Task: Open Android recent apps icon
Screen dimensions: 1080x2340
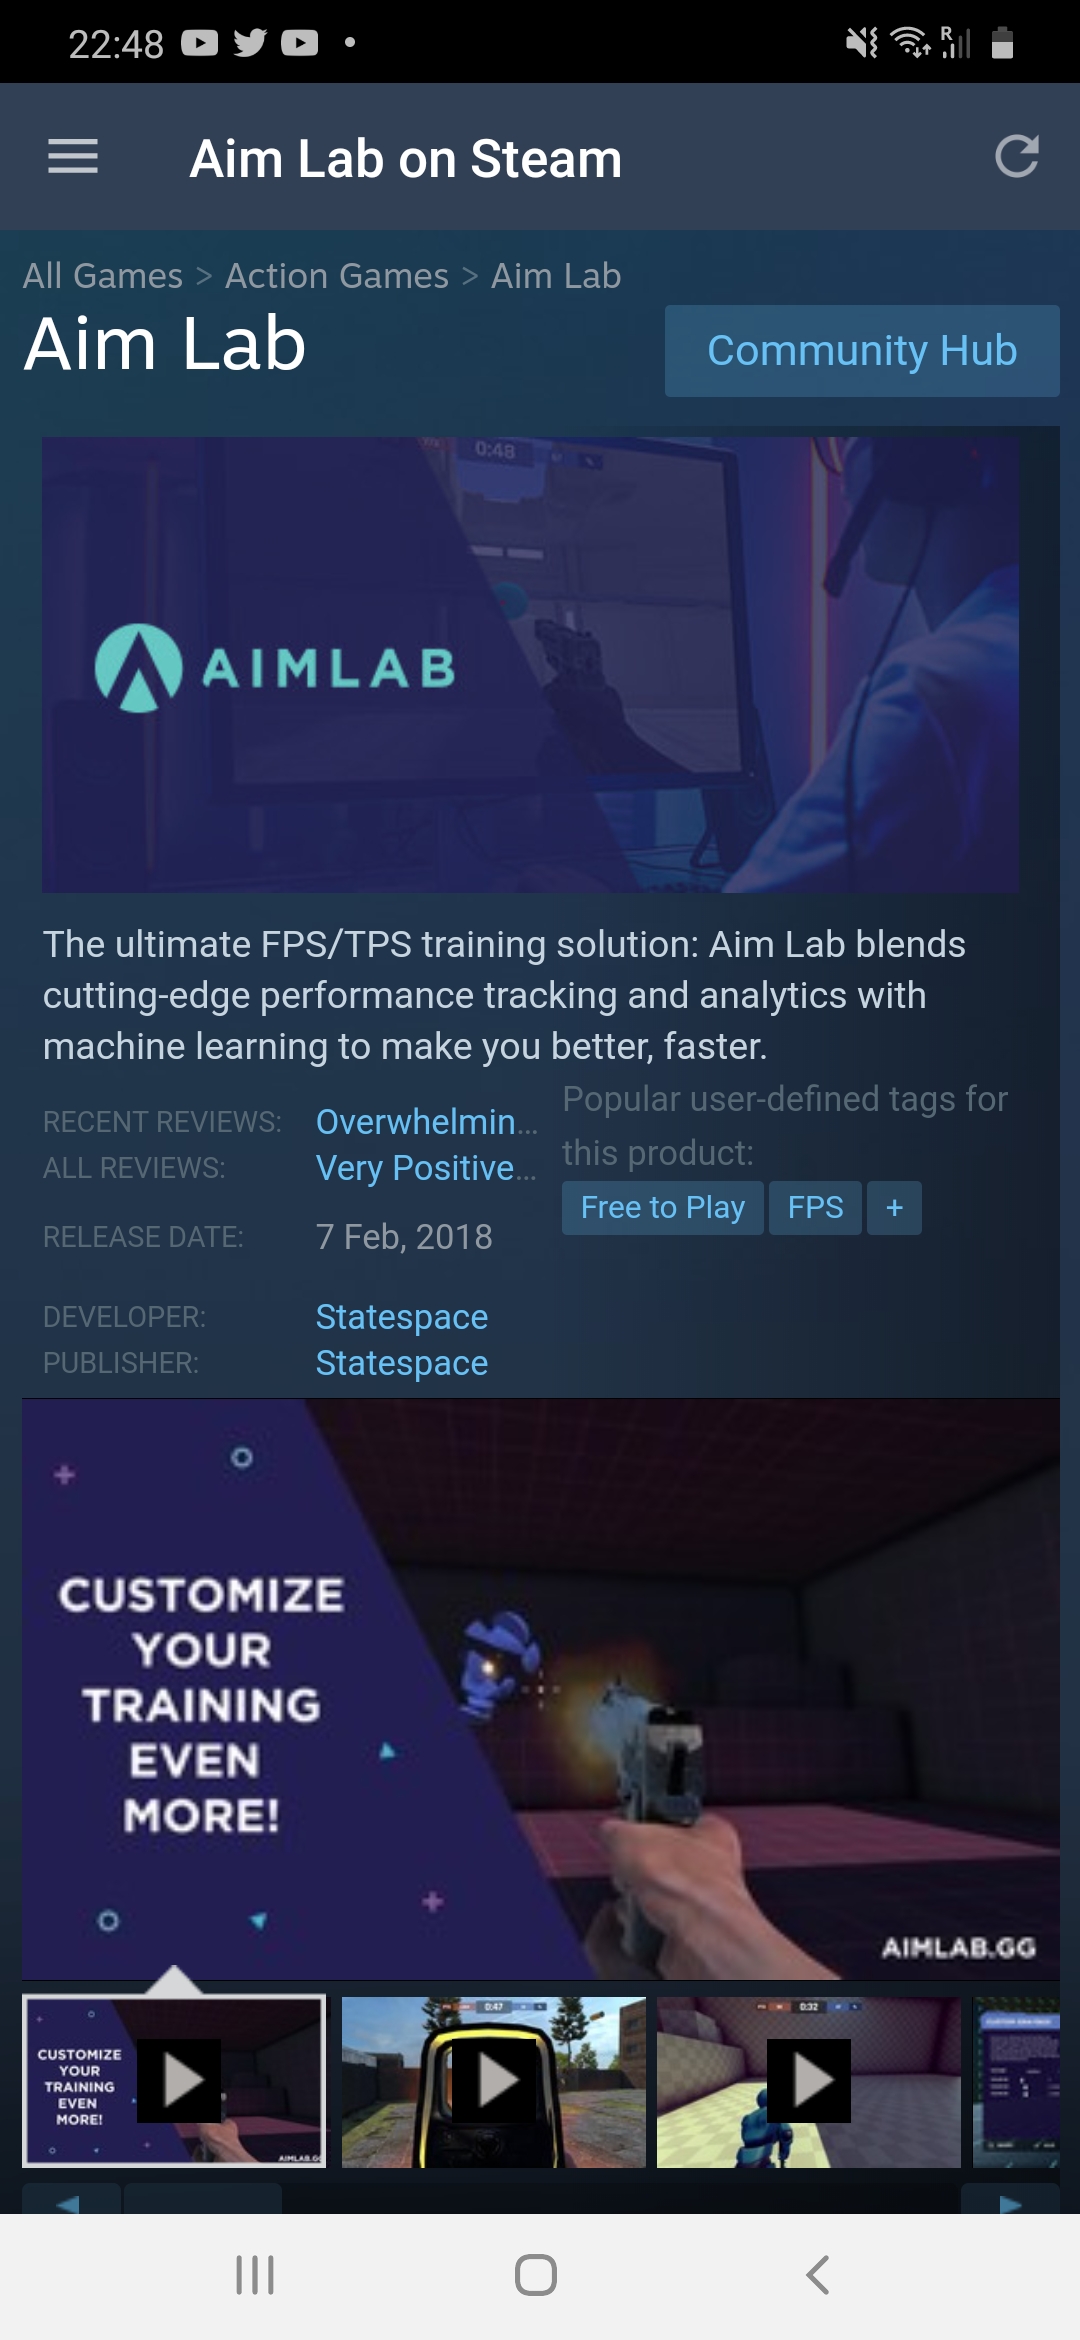Action: [x=255, y=2275]
